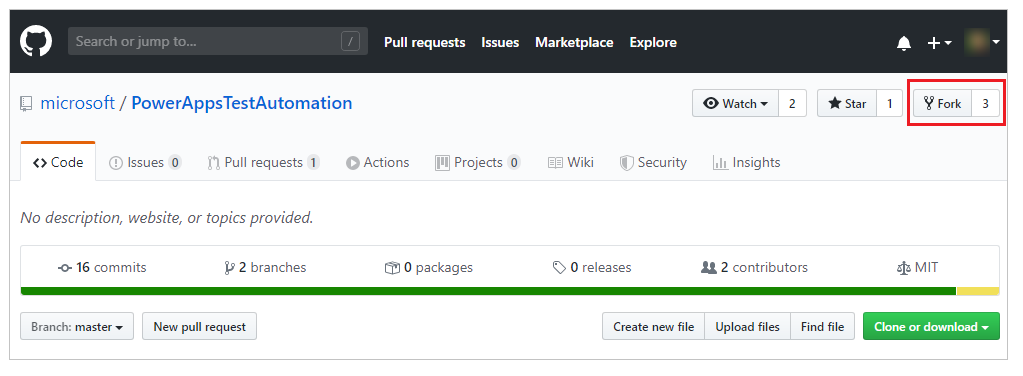
Task: View the 2 branches list
Action: [265, 268]
